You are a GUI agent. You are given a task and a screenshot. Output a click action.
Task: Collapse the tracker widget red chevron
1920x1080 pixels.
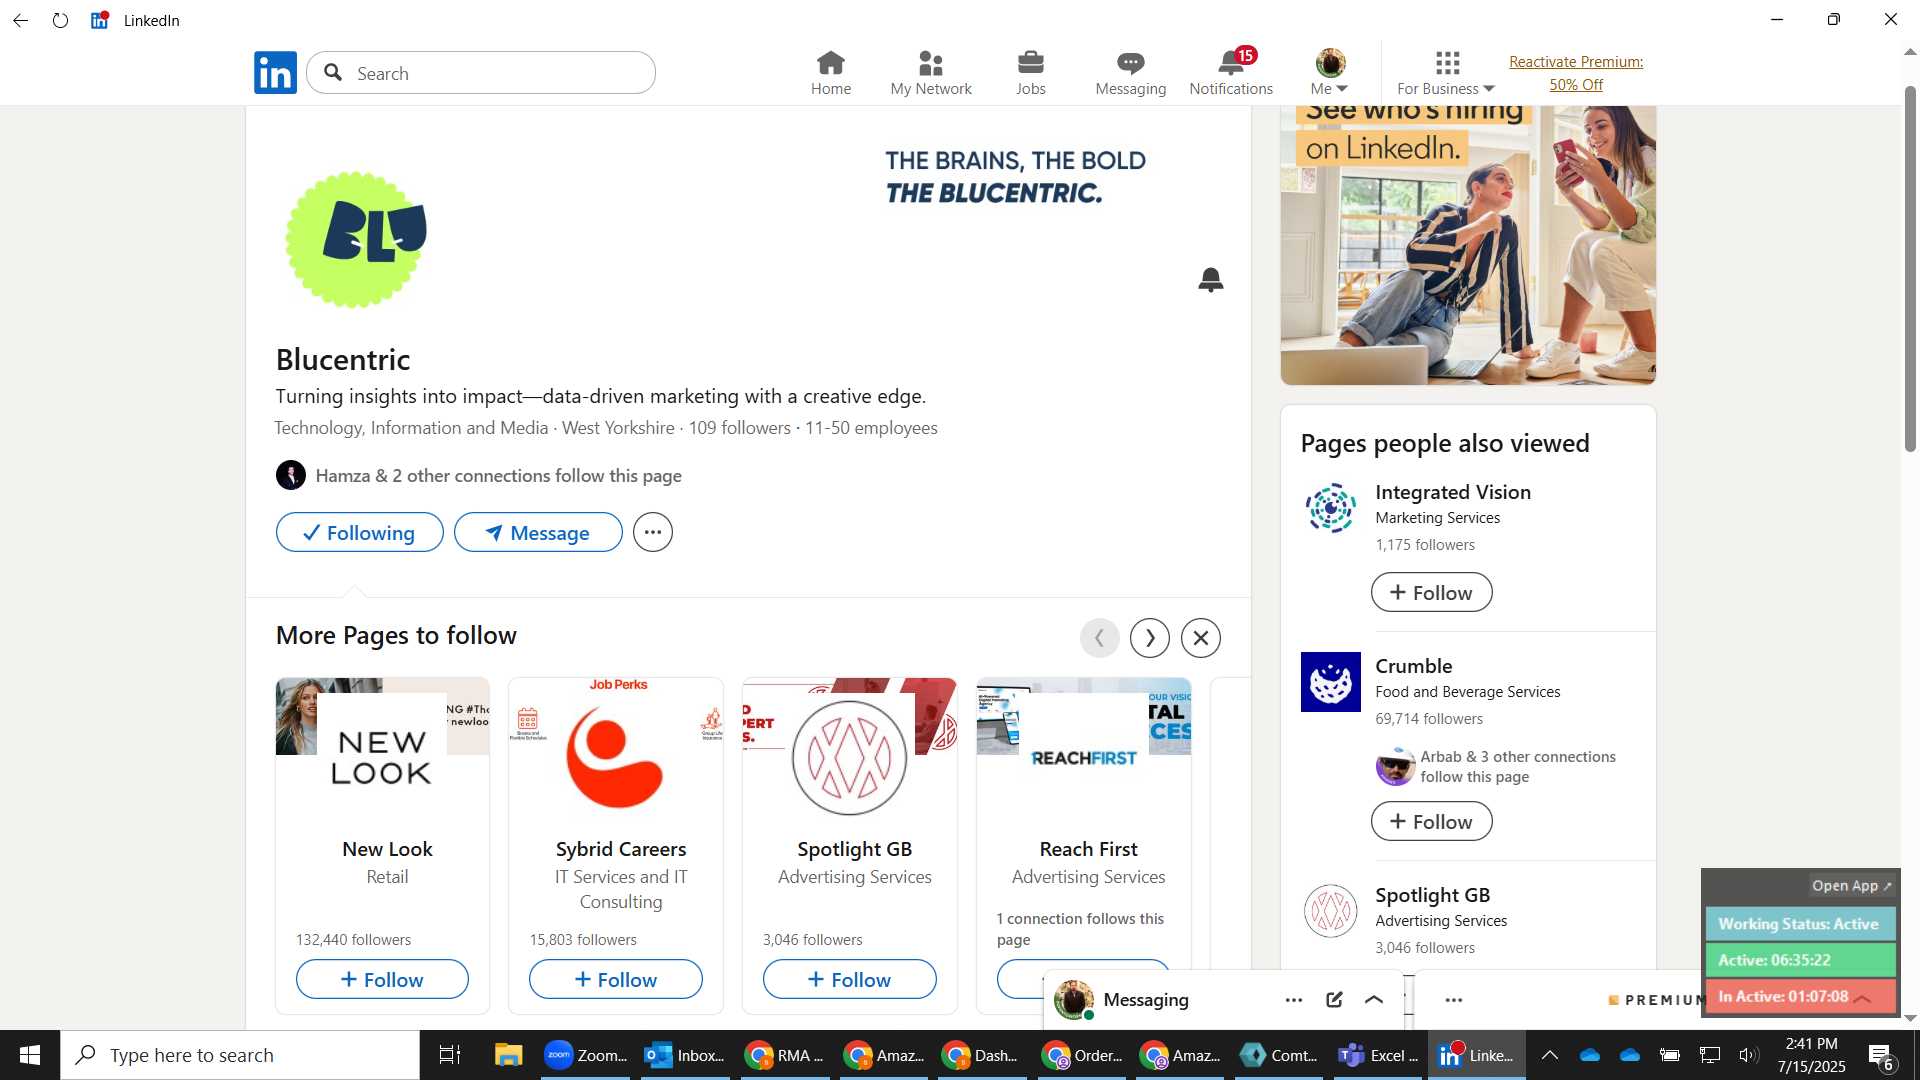[x=1862, y=998]
